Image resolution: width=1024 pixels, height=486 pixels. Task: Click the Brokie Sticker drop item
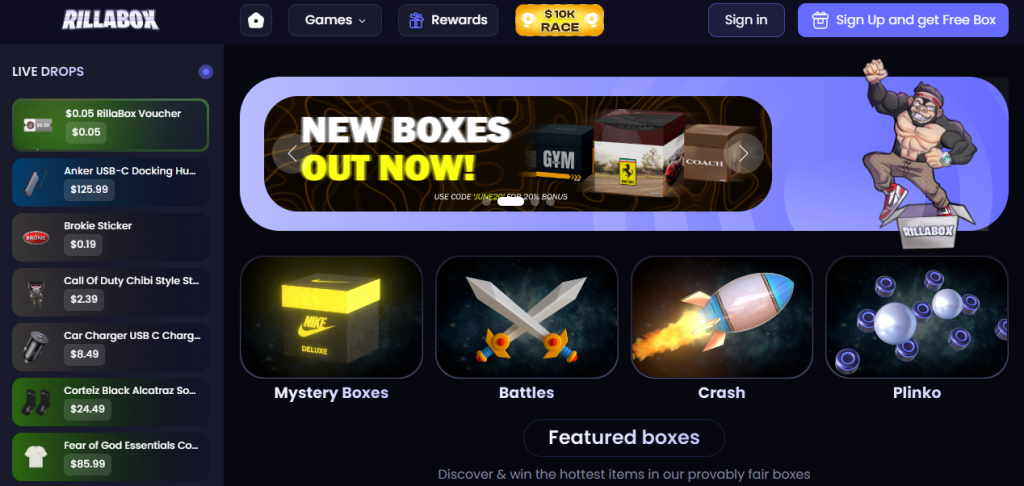(110, 237)
